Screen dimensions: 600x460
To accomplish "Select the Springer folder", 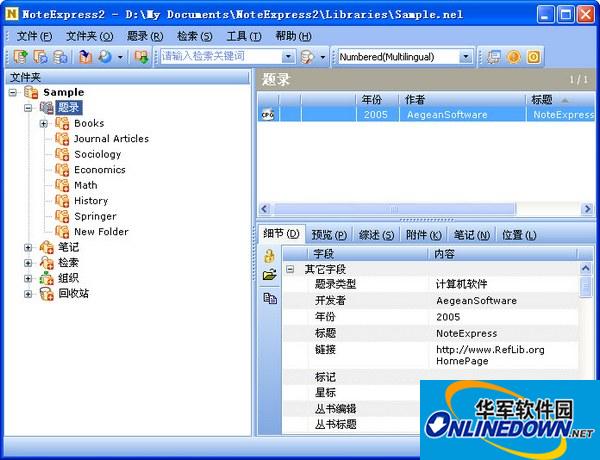I will click(95, 216).
